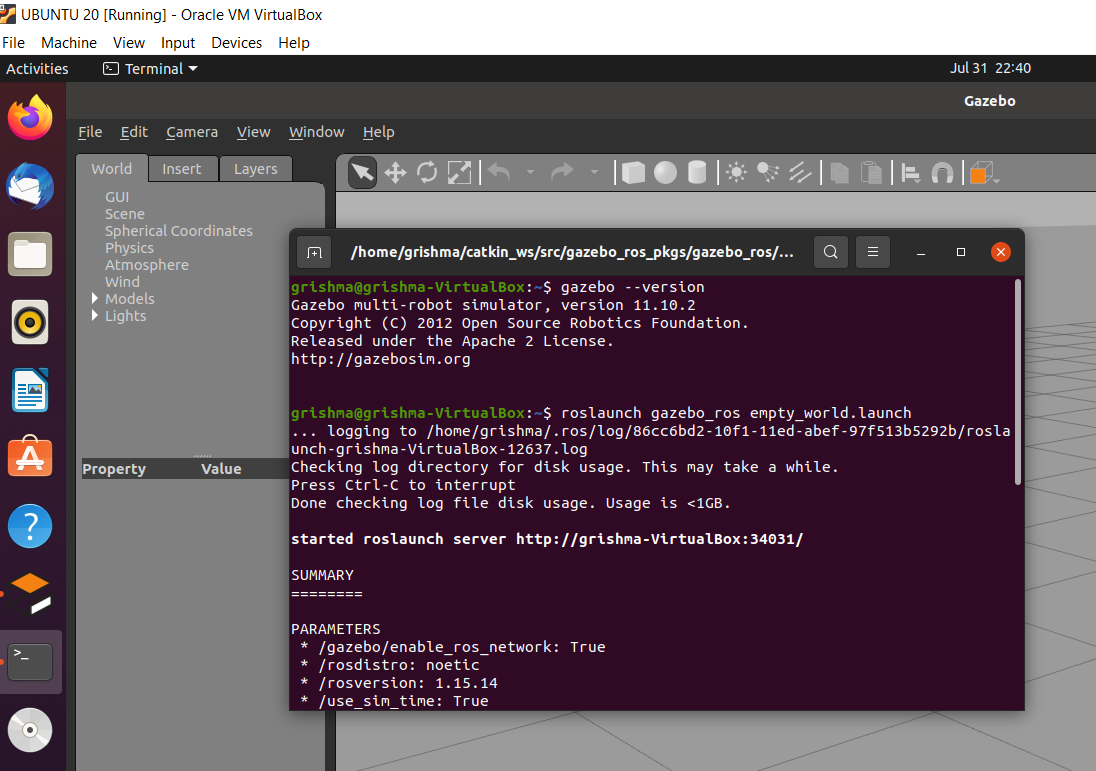This screenshot has width=1096, height=771.
Task: Insert a cylinder shape
Action: pyautogui.click(x=697, y=173)
